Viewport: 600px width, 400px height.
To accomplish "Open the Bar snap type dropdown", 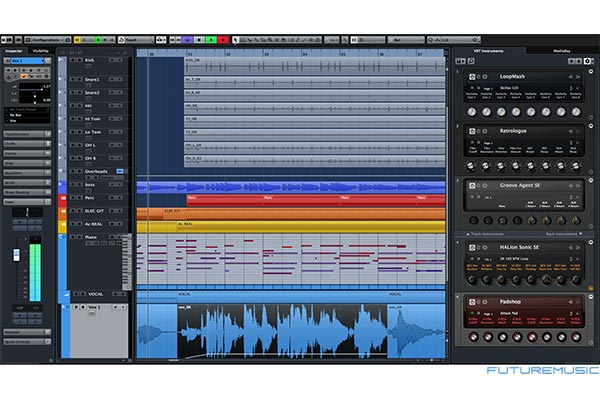I will 406,40.
